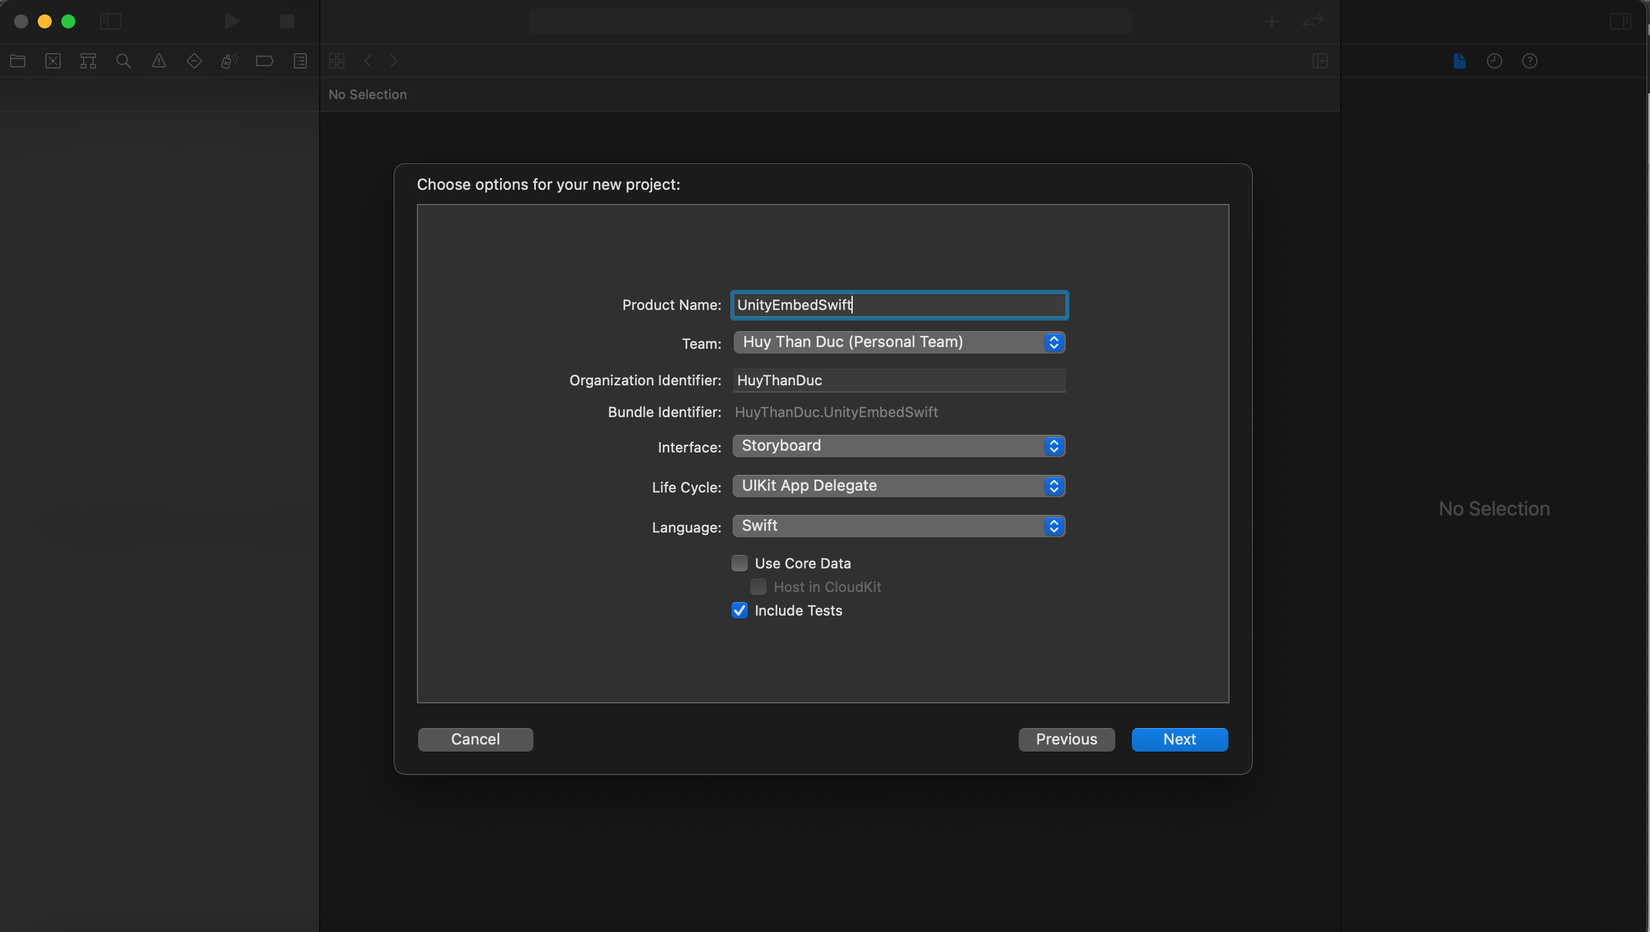Open the Report navigator

[x=300, y=61]
